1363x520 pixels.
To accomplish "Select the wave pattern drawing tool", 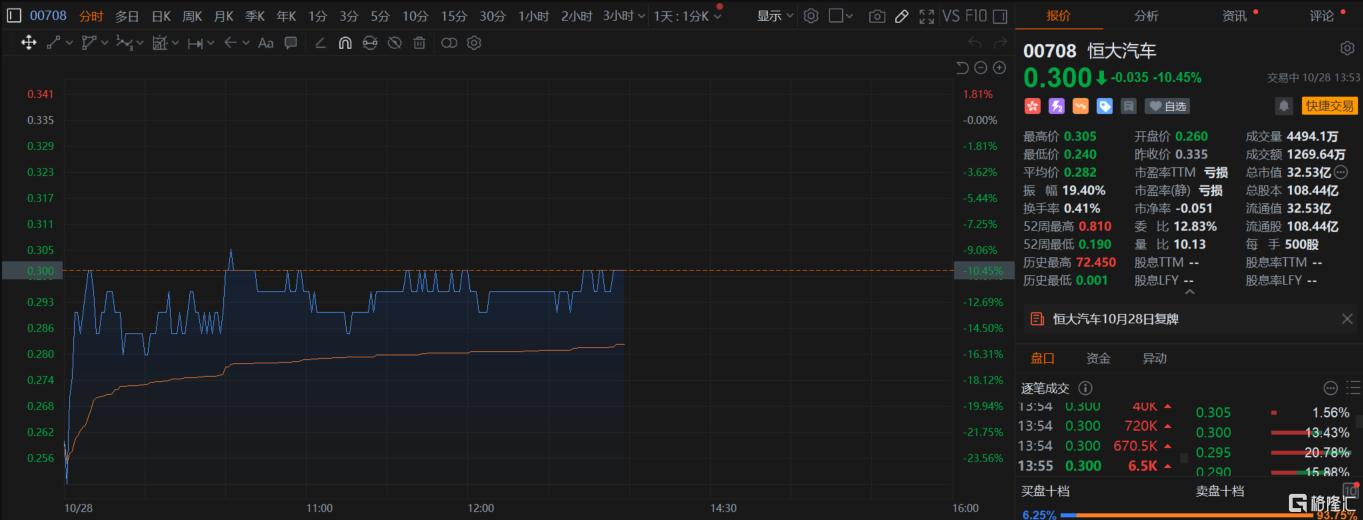I will coord(124,43).
